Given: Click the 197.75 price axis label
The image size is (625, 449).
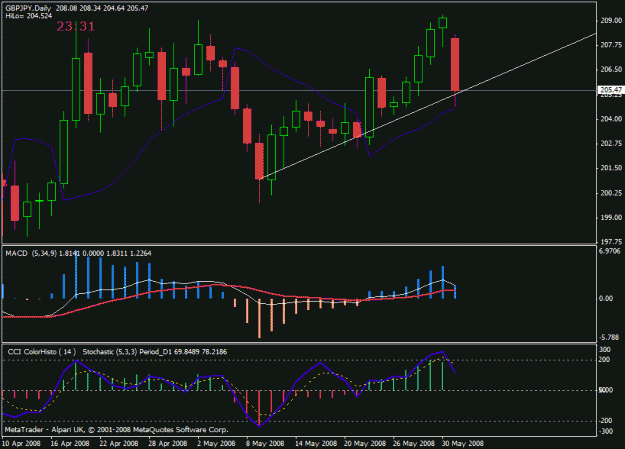Looking at the screenshot, I should [x=611, y=242].
